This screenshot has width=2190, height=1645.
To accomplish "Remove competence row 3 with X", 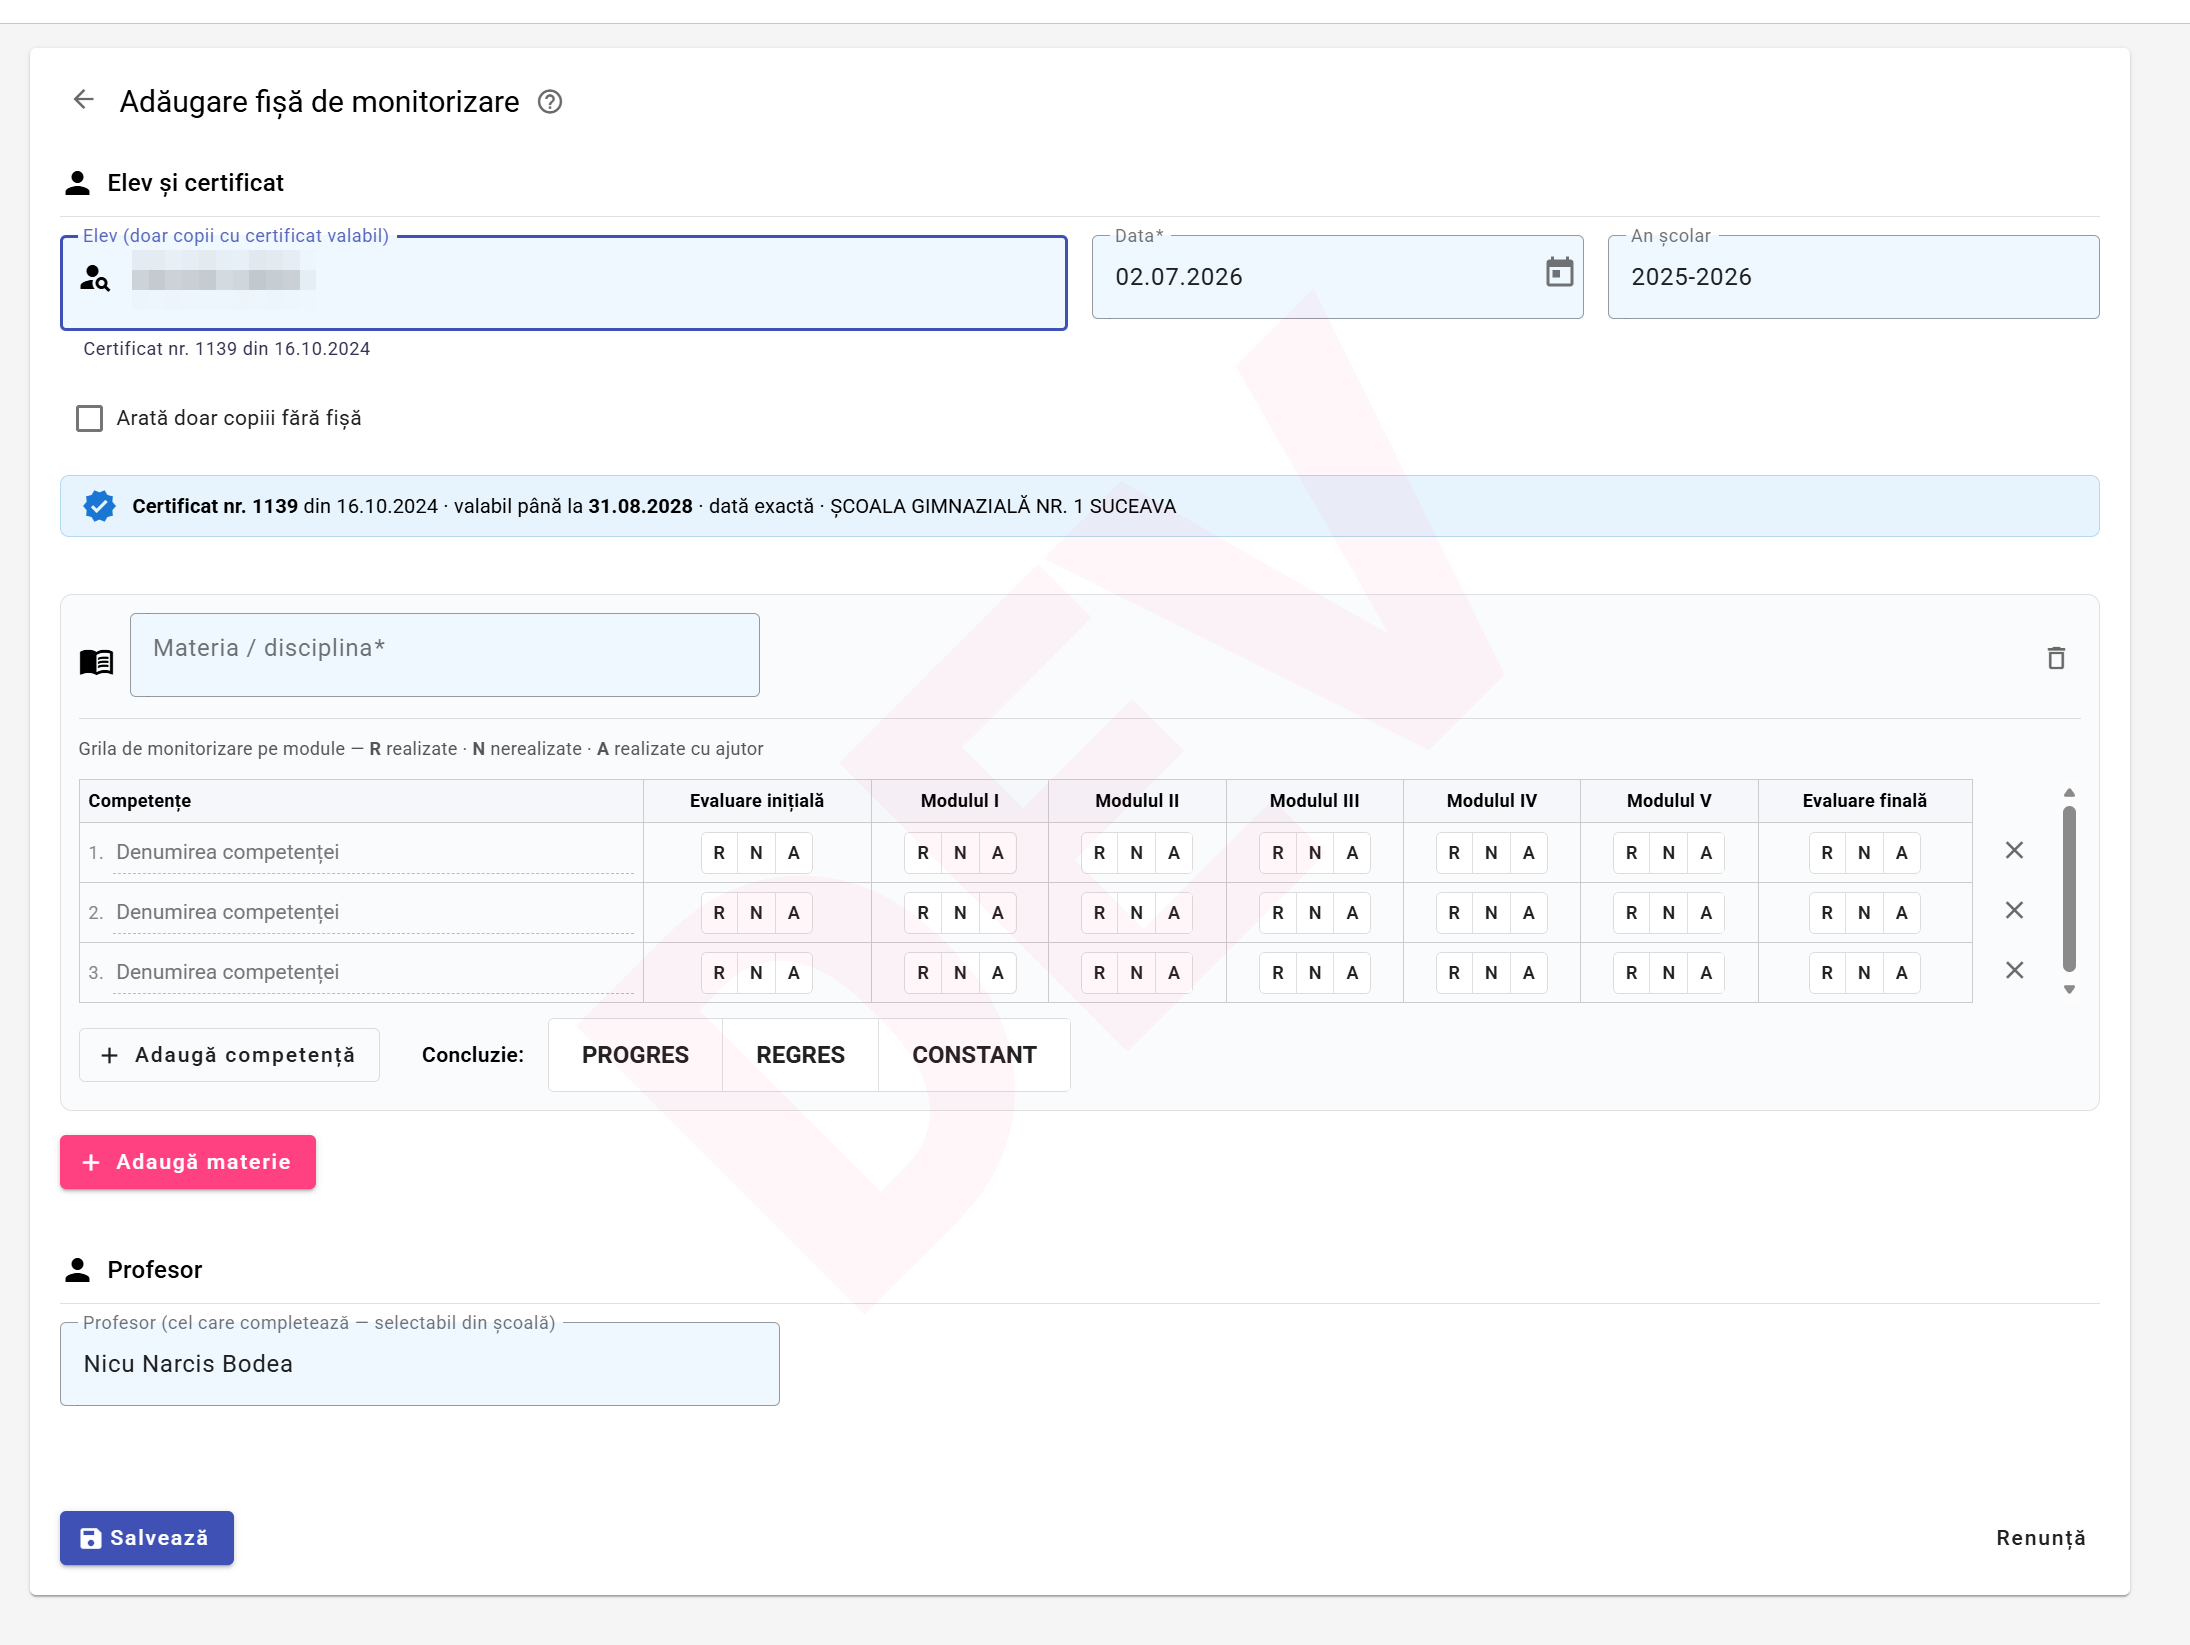I will (2014, 971).
